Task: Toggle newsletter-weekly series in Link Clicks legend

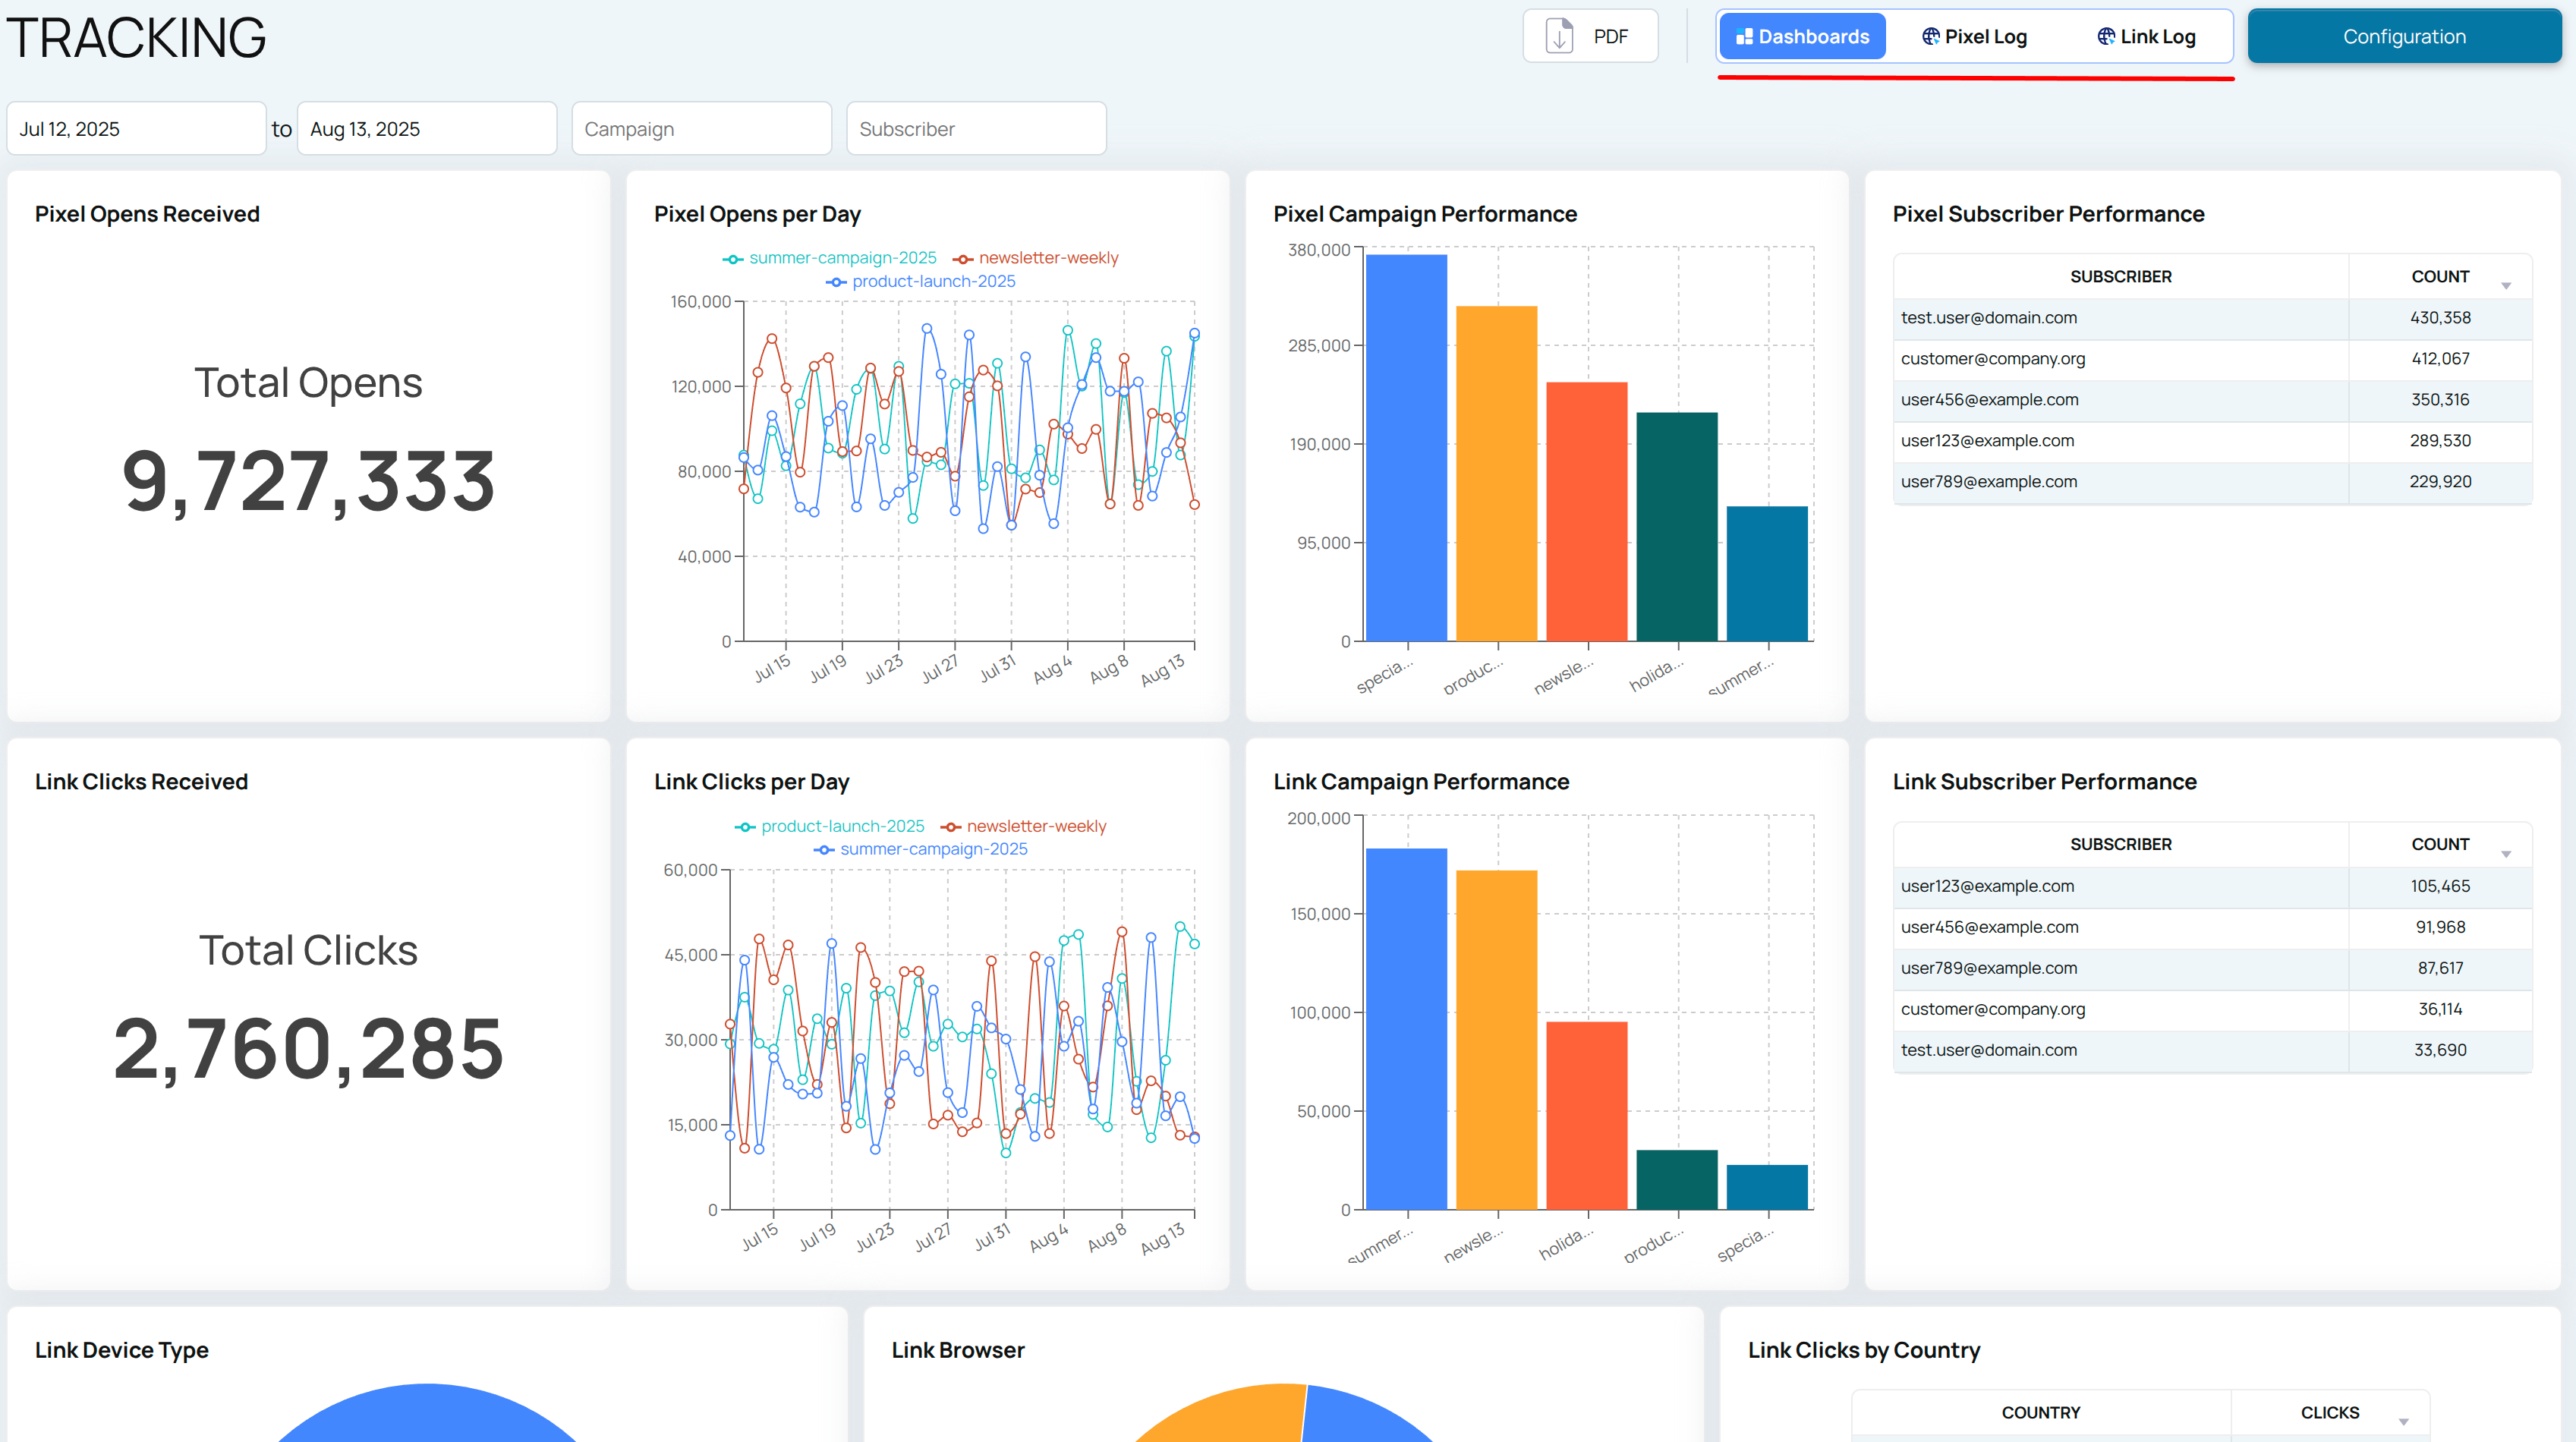Action: (x=1023, y=826)
